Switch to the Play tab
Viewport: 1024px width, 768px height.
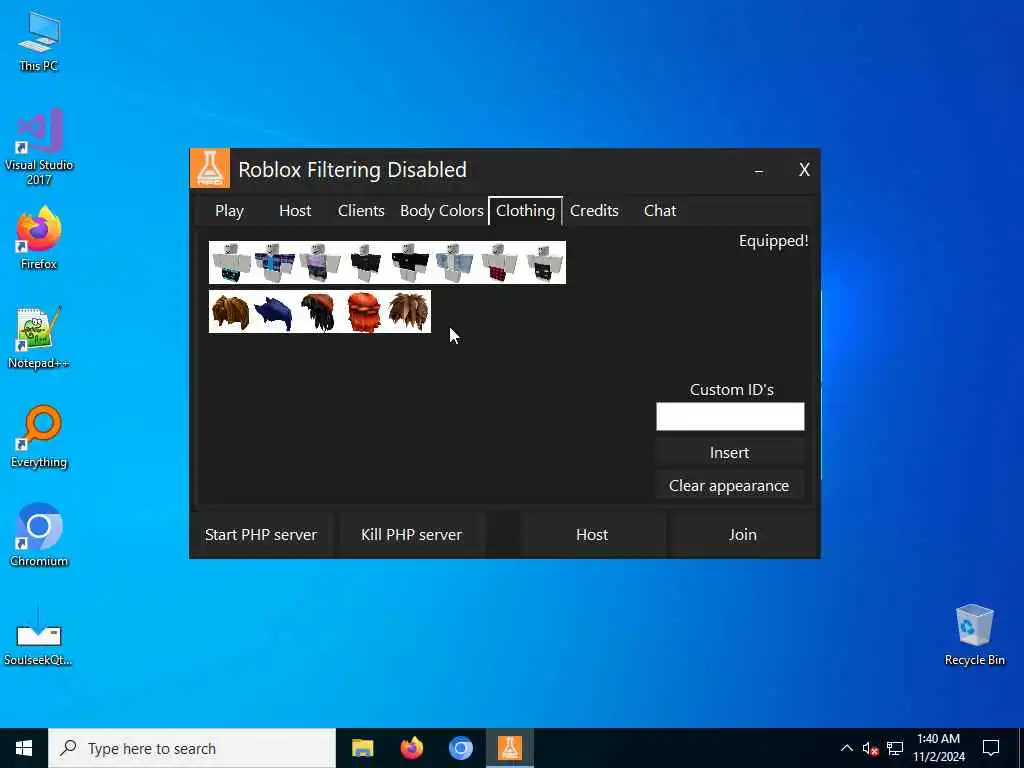pyautogui.click(x=229, y=211)
